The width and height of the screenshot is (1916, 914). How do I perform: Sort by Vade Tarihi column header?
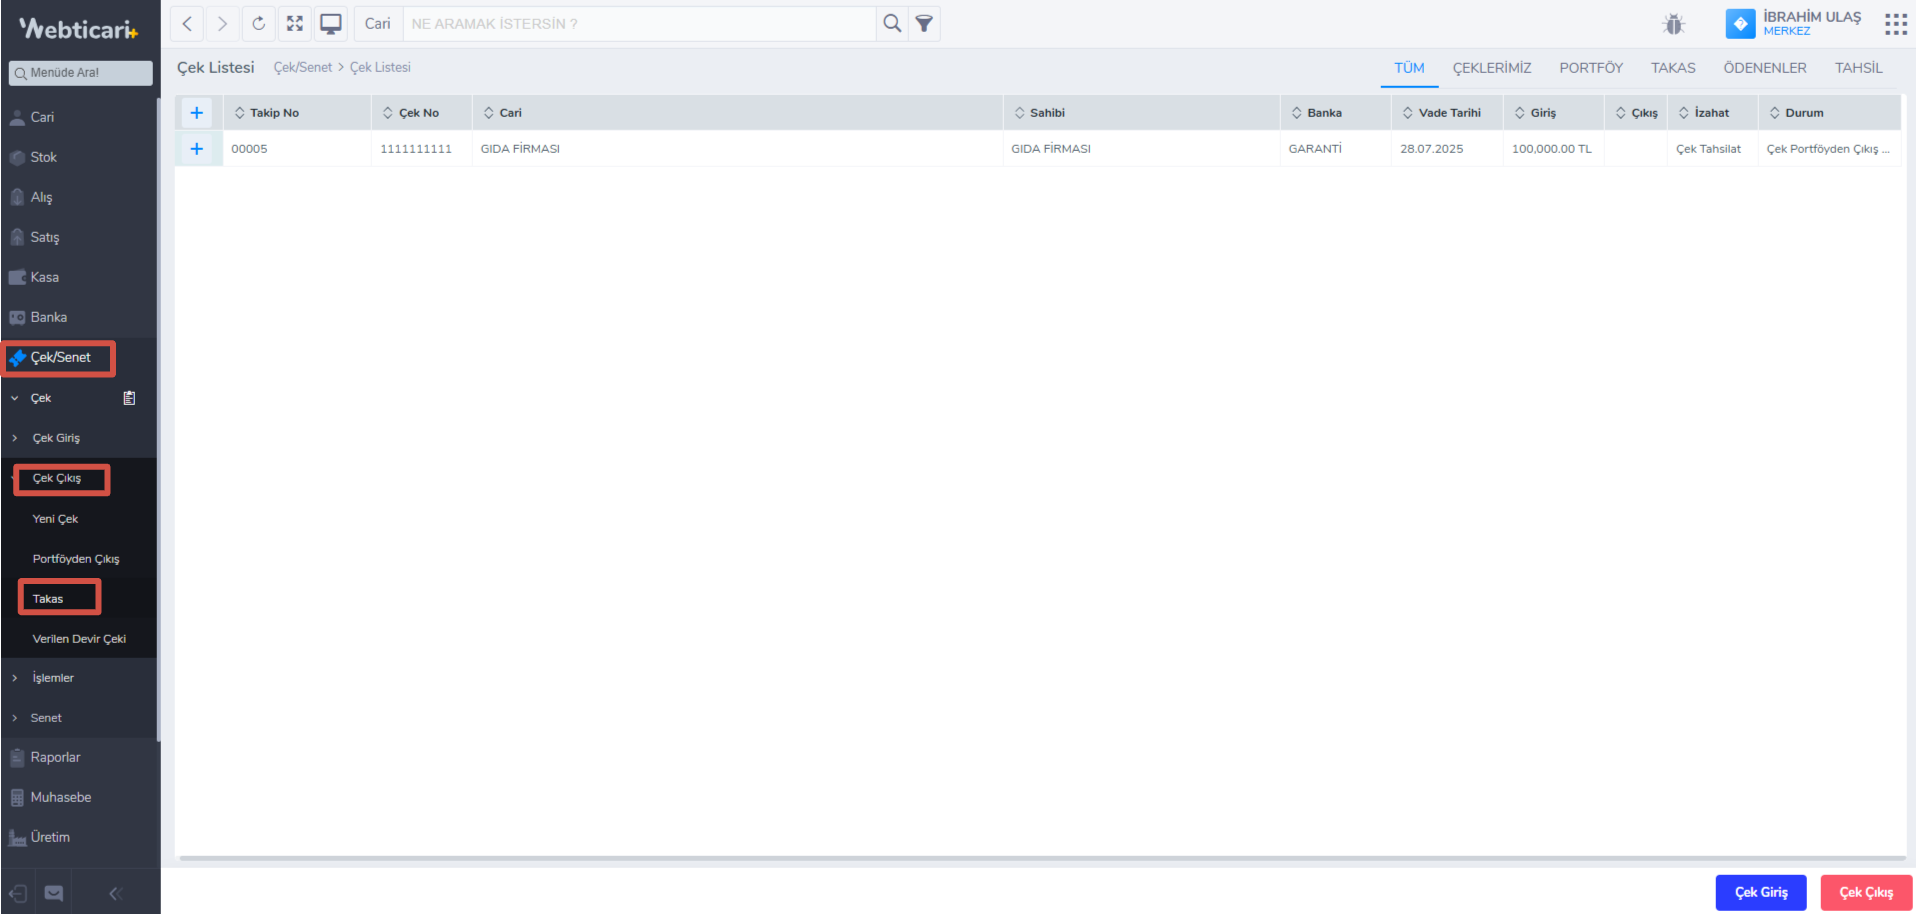1448,113
